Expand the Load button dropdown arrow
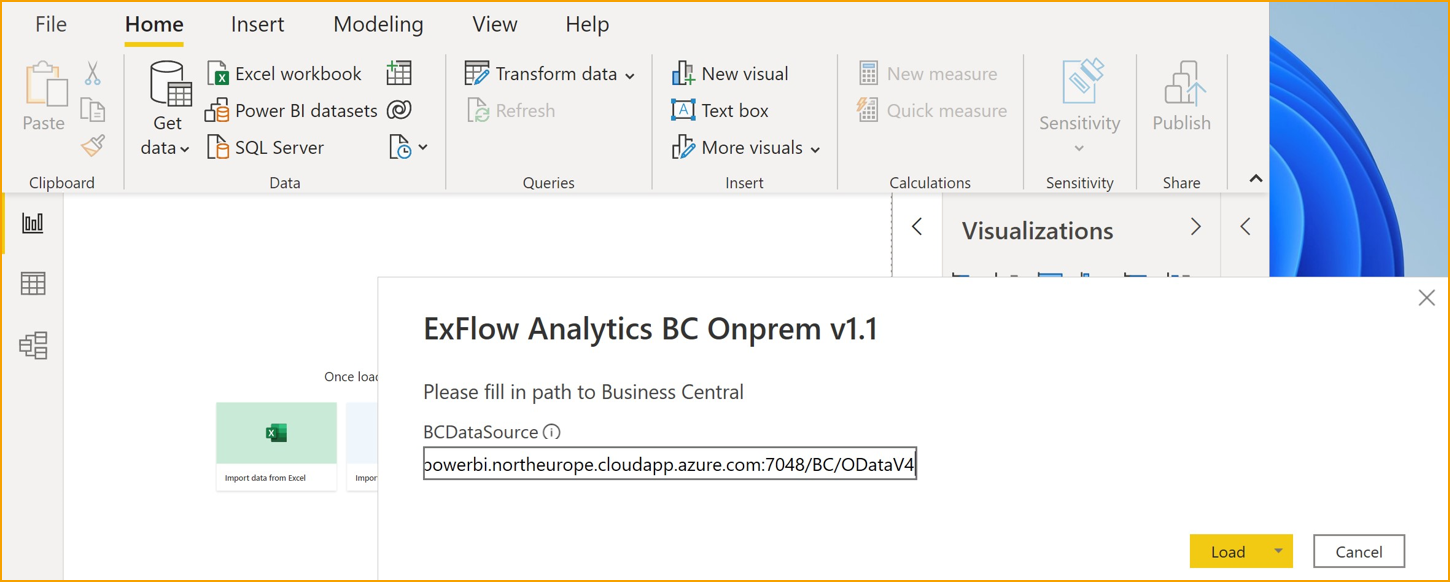 click(1277, 551)
